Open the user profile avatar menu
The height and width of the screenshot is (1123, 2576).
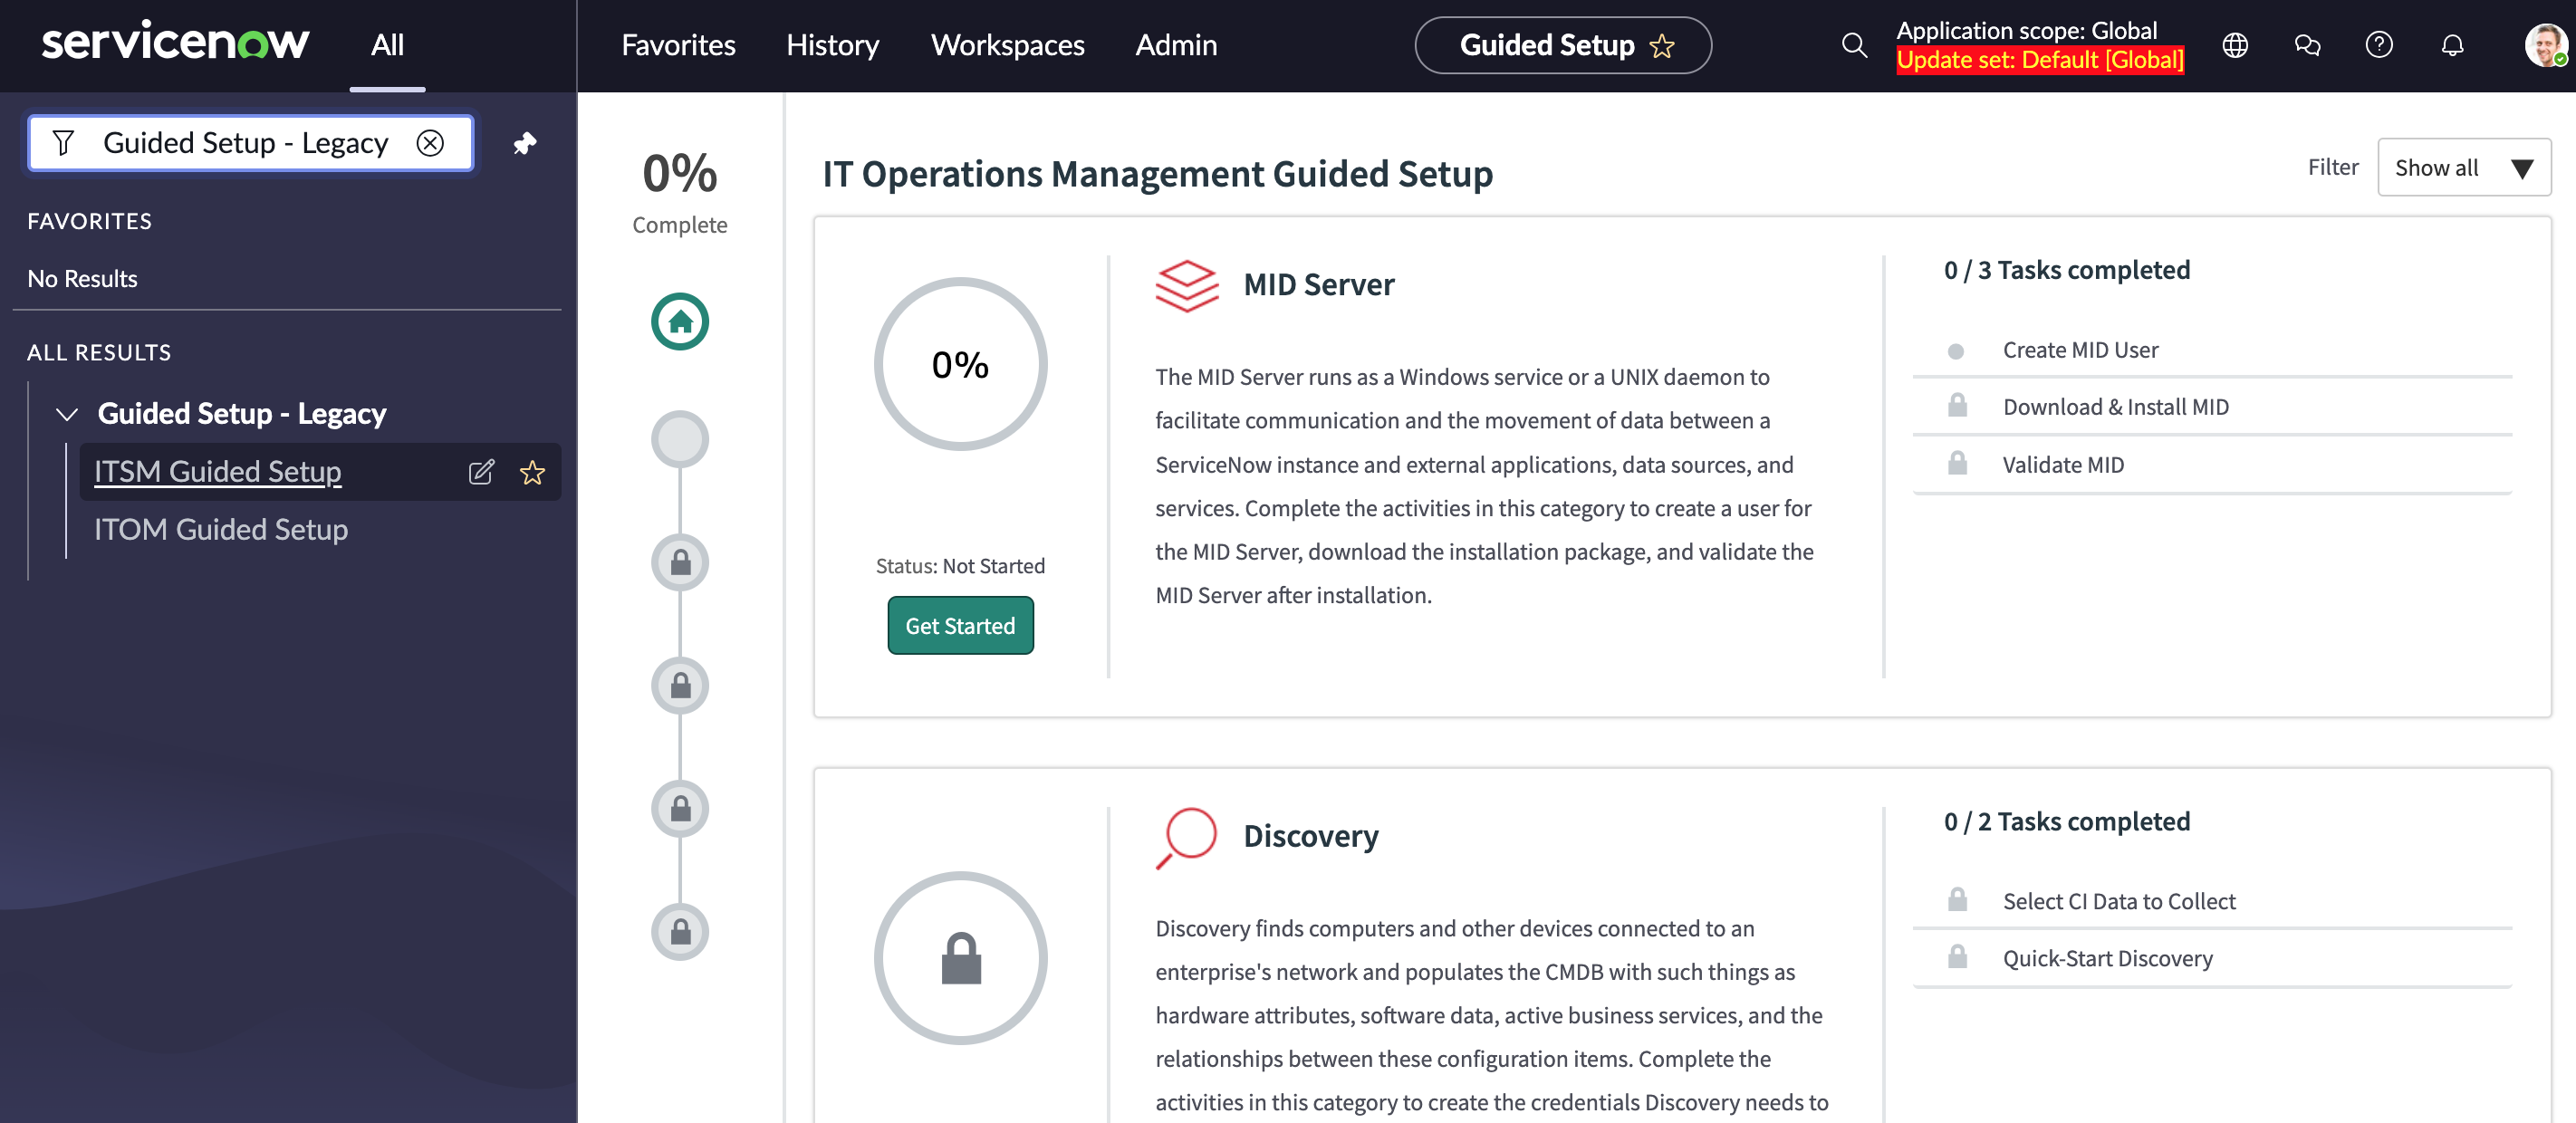[2543, 45]
